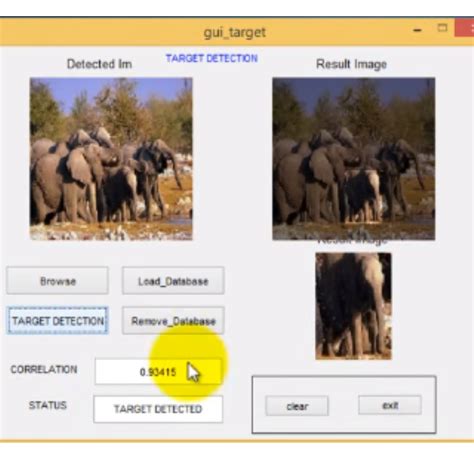Click the Browse button
The image size is (474, 474).
coord(57,281)
